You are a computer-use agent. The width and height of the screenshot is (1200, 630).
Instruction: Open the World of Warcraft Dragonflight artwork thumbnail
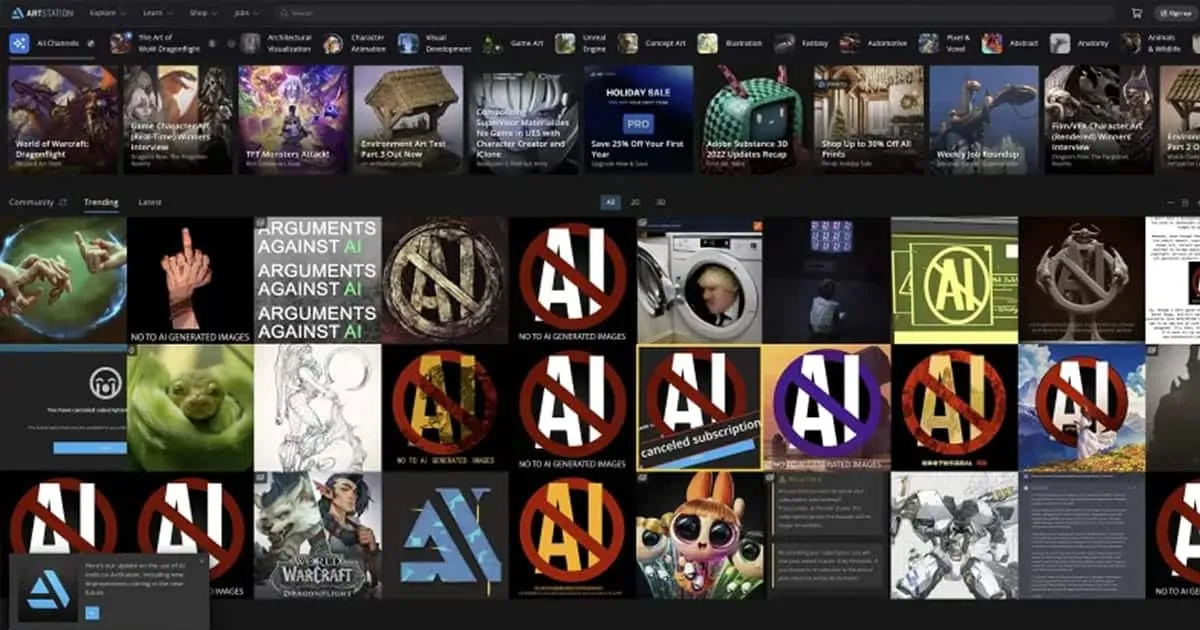pyautogui.click(x=317, y=535)
